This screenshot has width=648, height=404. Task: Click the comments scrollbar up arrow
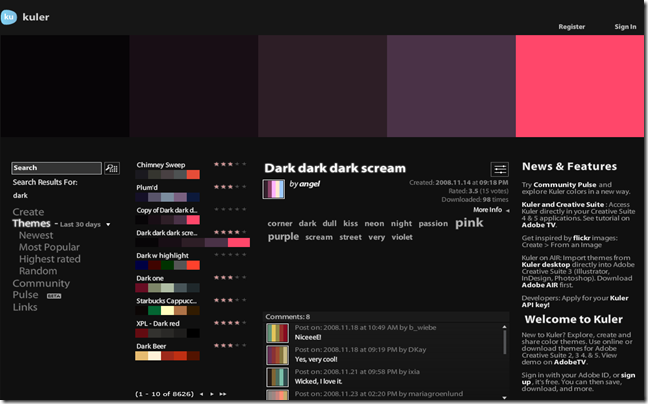(x=505, y=327)
